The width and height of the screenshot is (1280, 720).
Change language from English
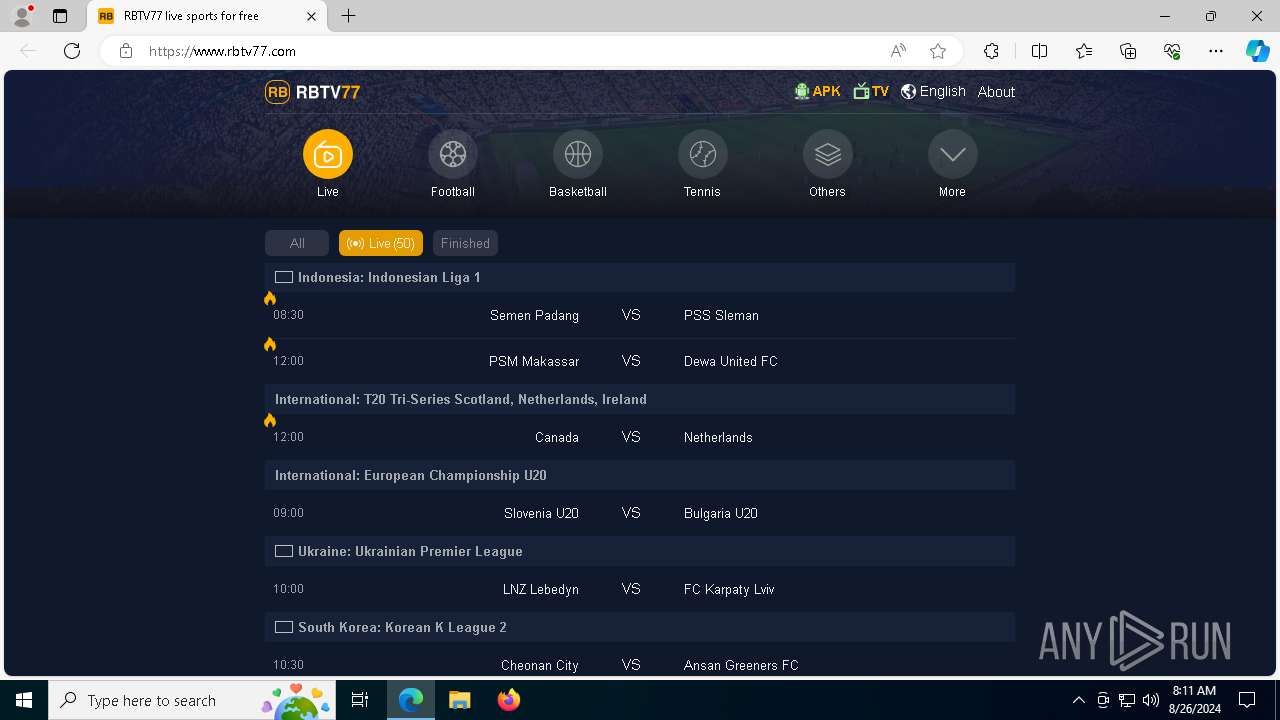pos(933,91)
